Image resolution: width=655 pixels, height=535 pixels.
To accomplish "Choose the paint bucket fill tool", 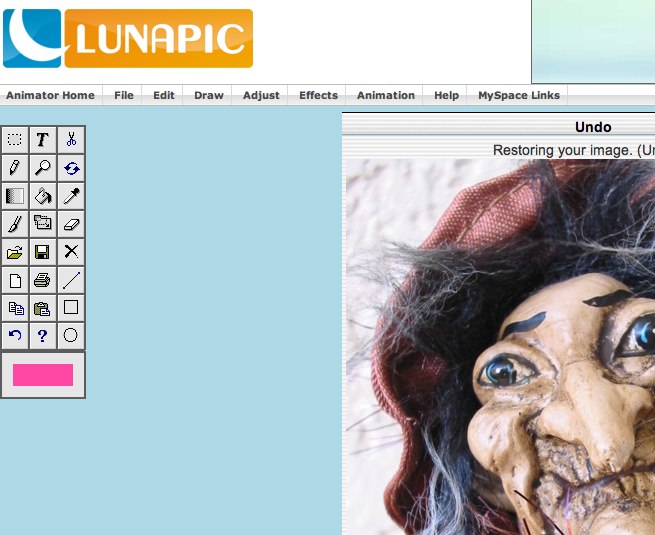I will (x=43, y=196).
